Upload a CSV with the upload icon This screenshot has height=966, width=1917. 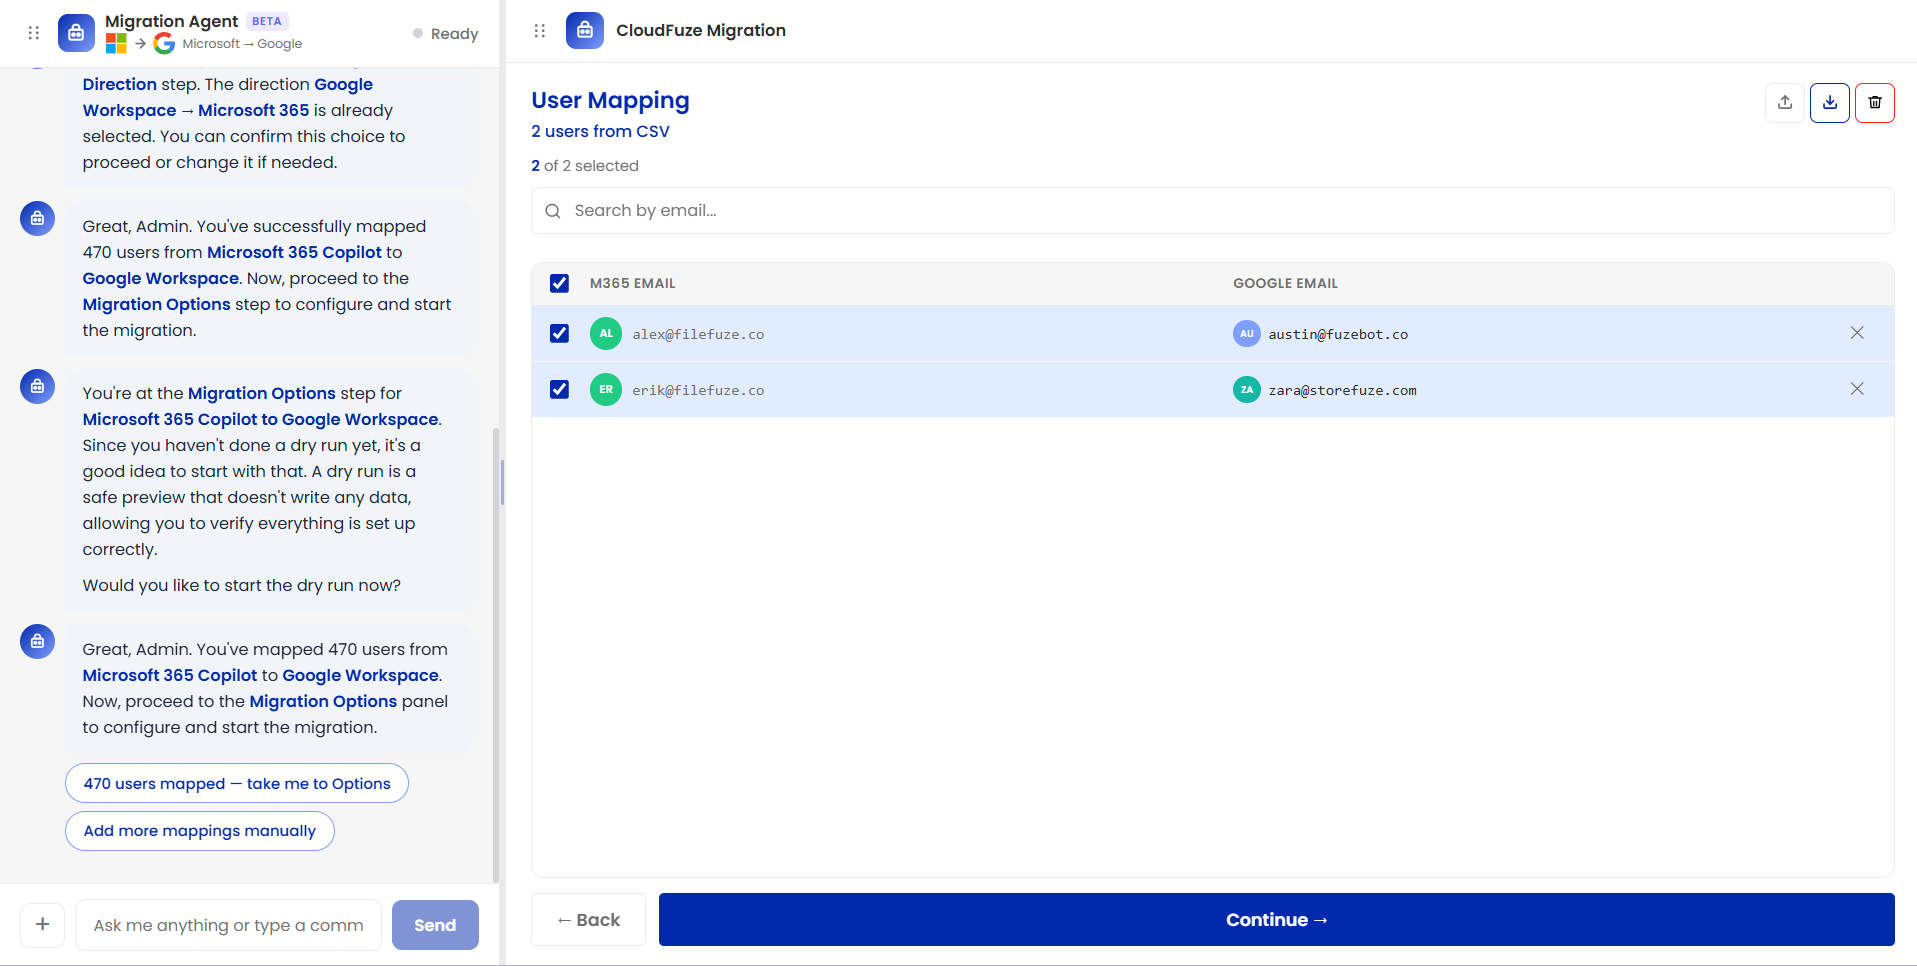(x=1785, y=102)
